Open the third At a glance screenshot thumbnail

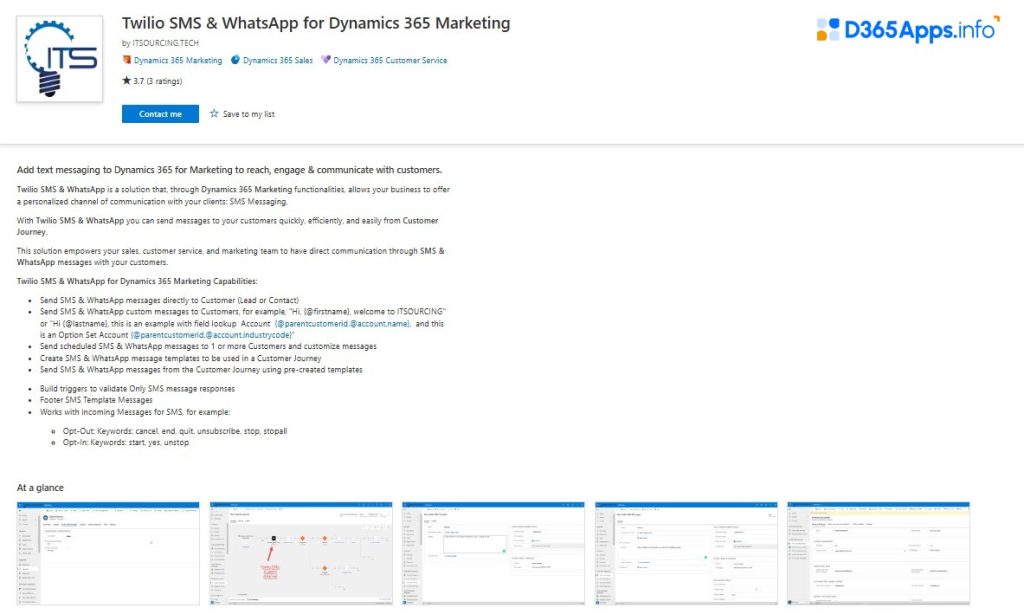click(494, 554)
